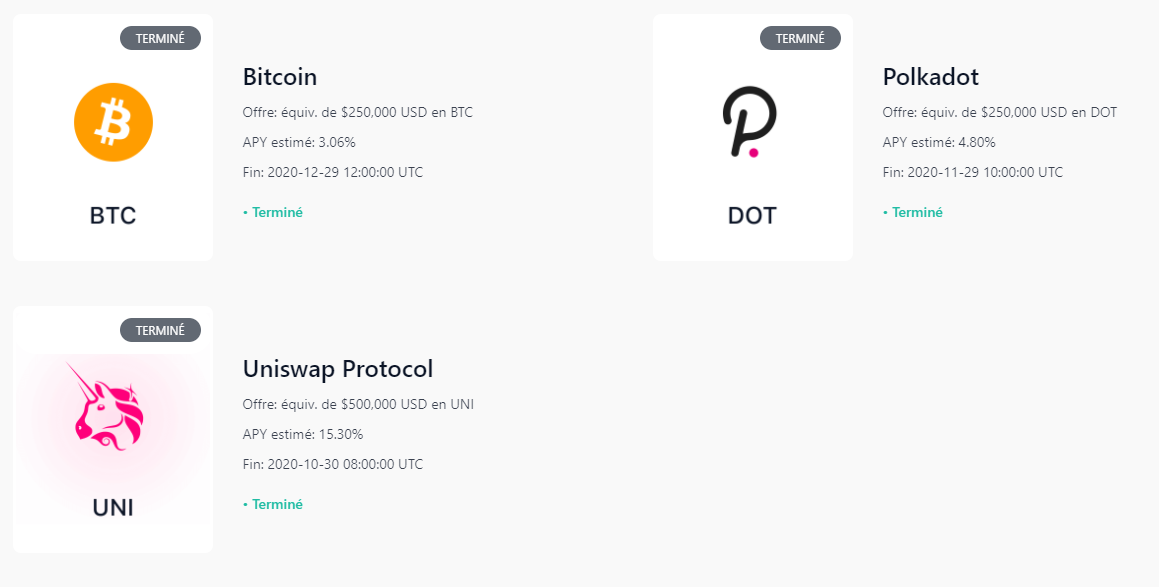This screenshot has width=1159, height=587.
Task: Click the TERMINÉ badge on the UNI card
Action: coord(160,330)
